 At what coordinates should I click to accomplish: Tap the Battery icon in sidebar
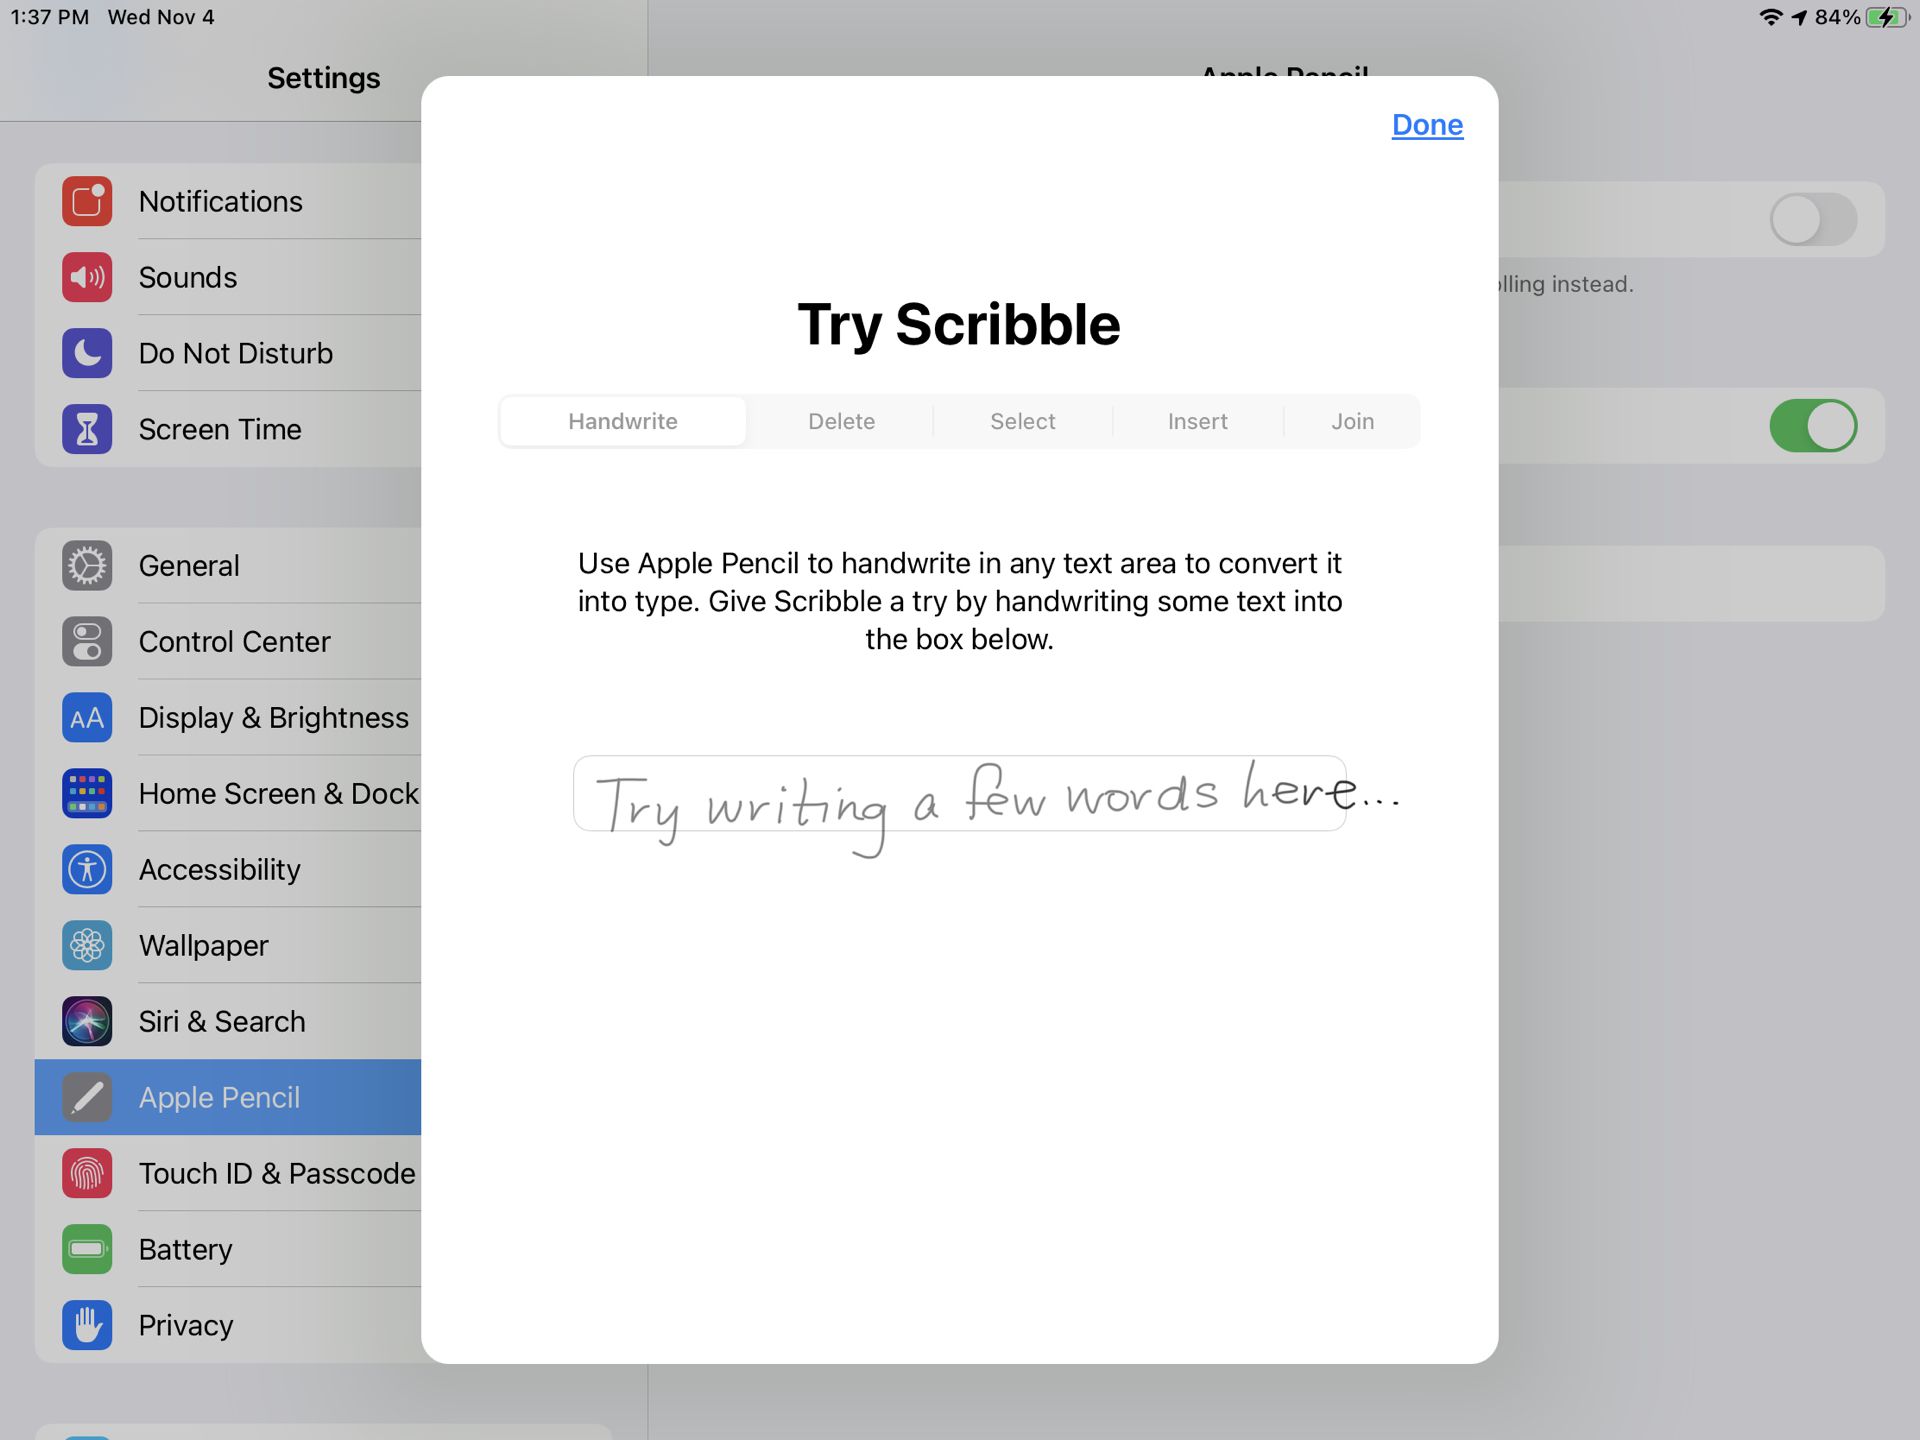87,1249
